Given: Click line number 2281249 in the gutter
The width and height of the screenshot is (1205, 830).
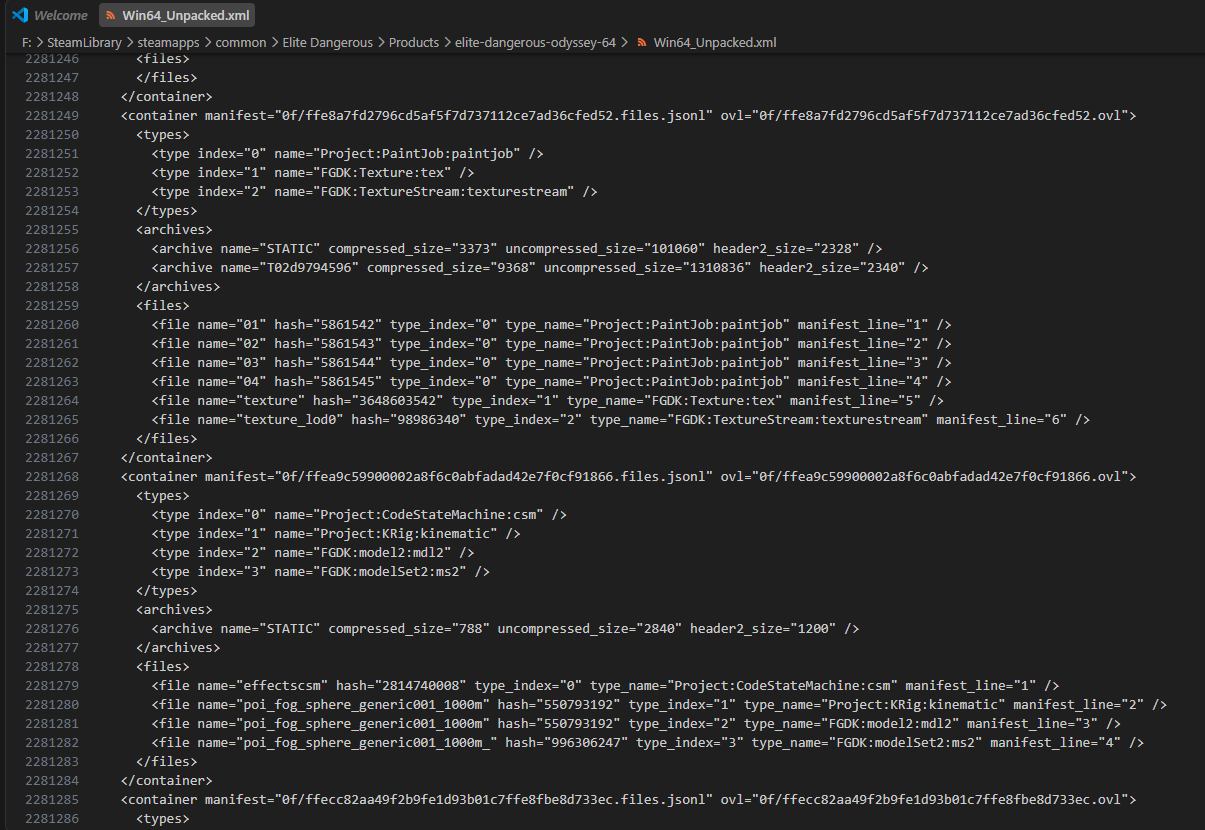Looking at the screenshot, I should pyautogui.click(x=52, y=116).
